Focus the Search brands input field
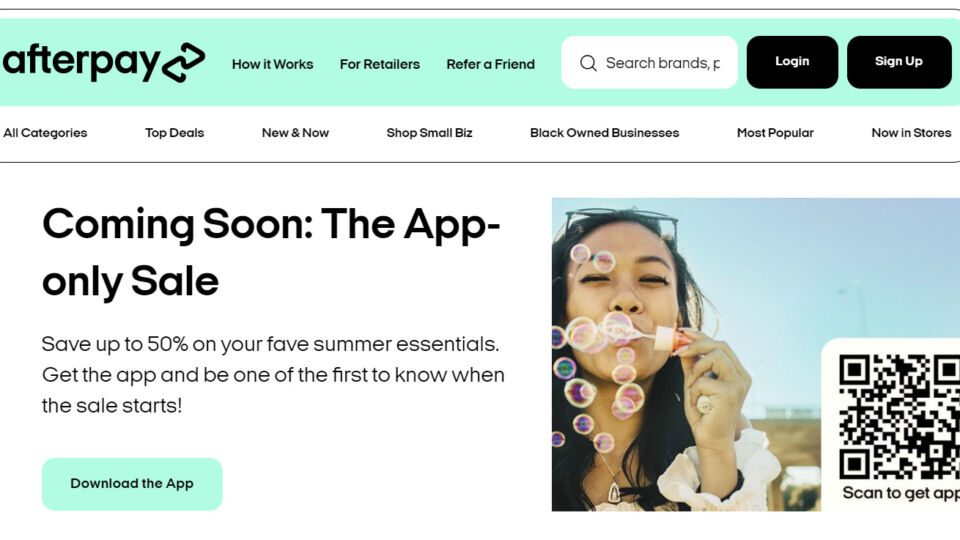The image size is (960, 540). tap(650, 62)
